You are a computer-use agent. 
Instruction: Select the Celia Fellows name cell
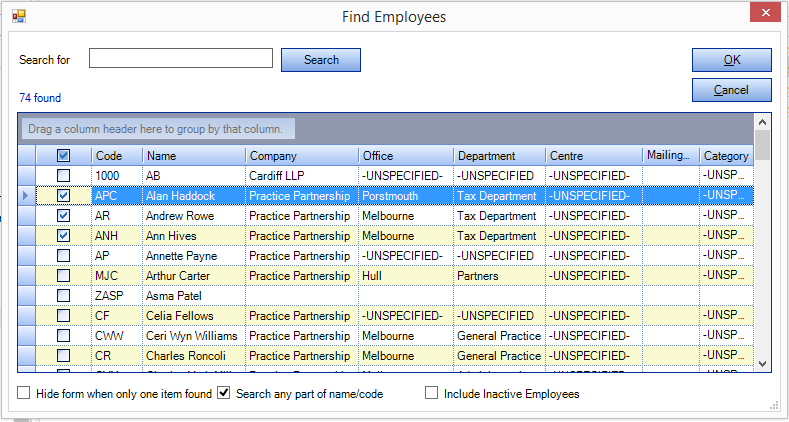pyautogui.click(x=194, y=316)
